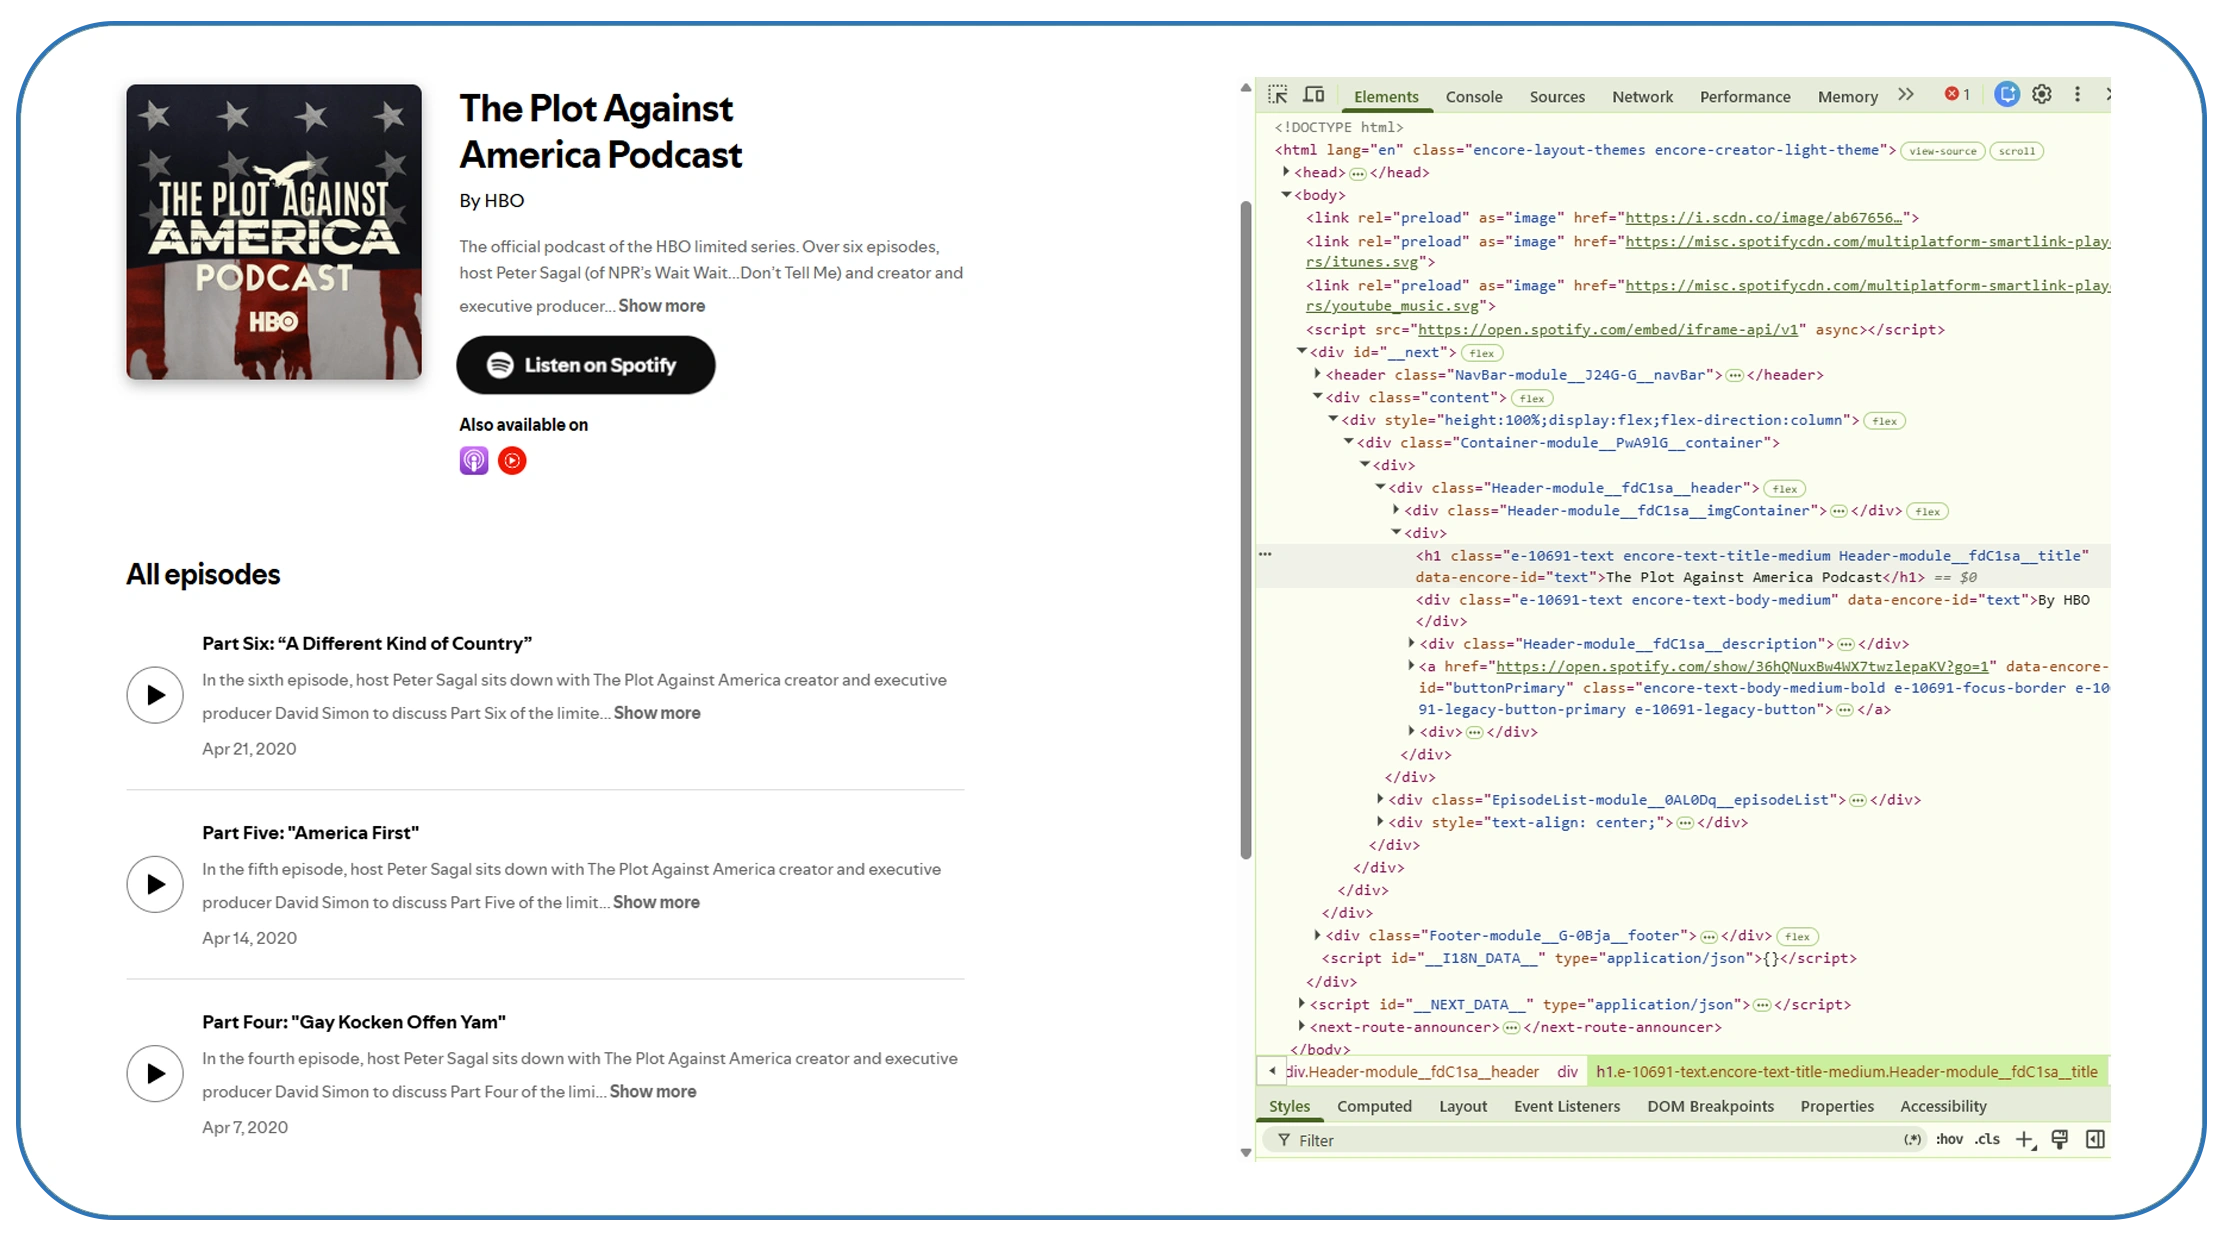Toggle the computed styles sidebar icon

2095,1140
